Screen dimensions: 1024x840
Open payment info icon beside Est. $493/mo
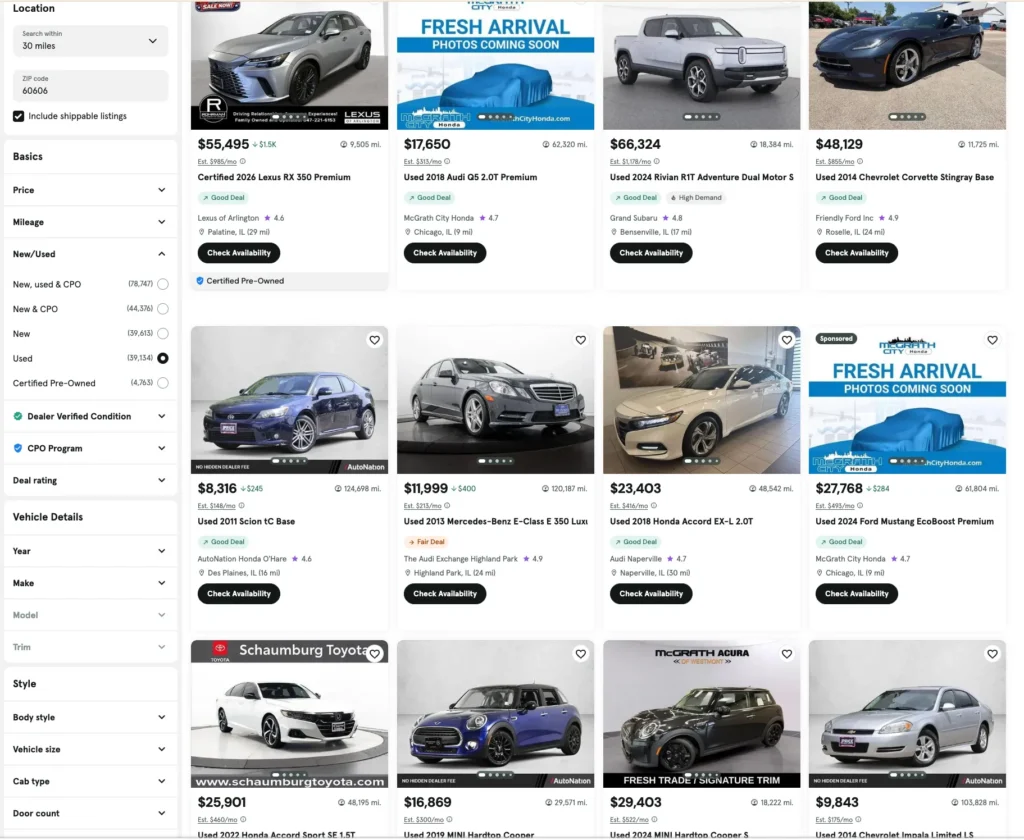[x=860, y=506]
